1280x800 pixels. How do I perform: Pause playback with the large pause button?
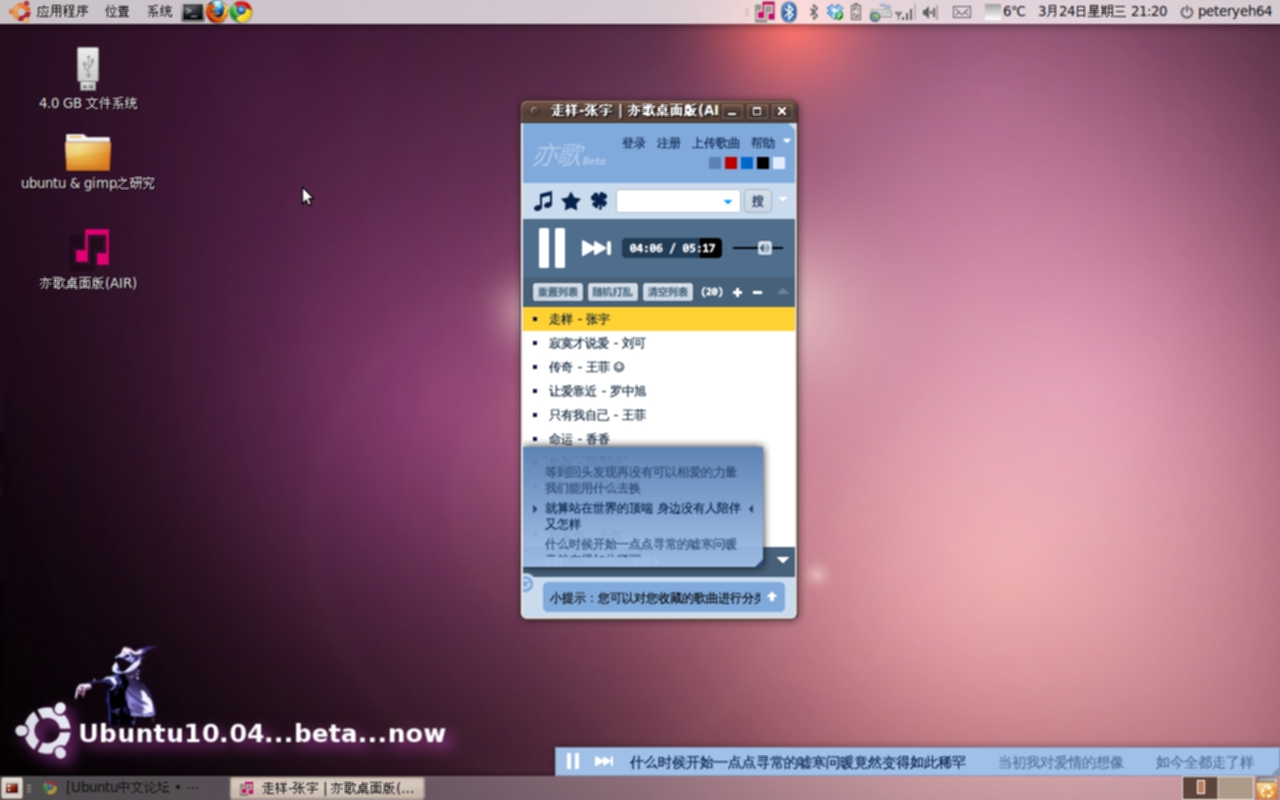pos(552,248)
